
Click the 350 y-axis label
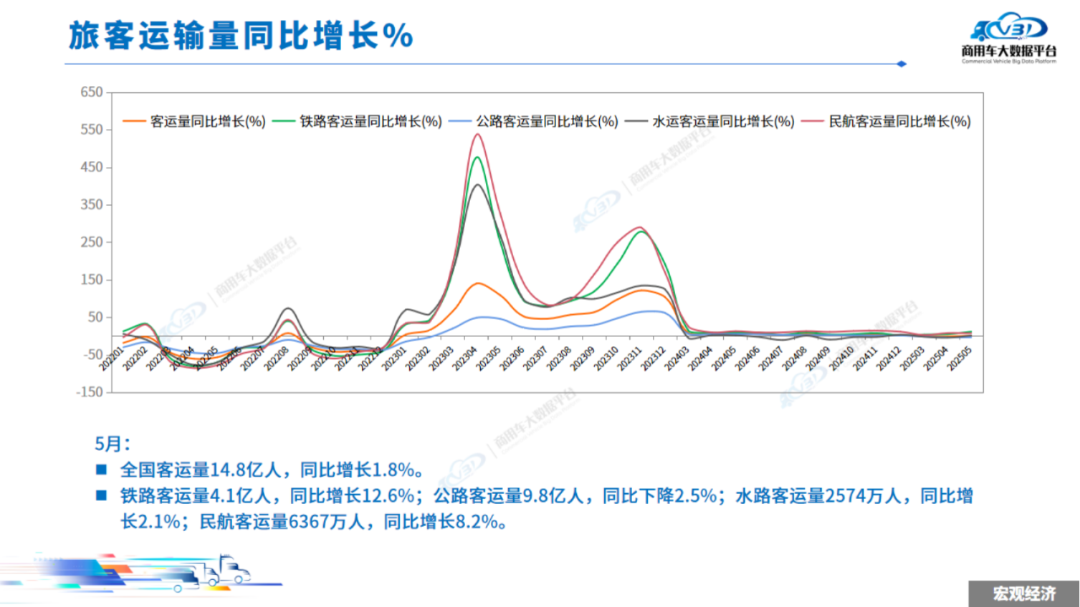(92, 205)
